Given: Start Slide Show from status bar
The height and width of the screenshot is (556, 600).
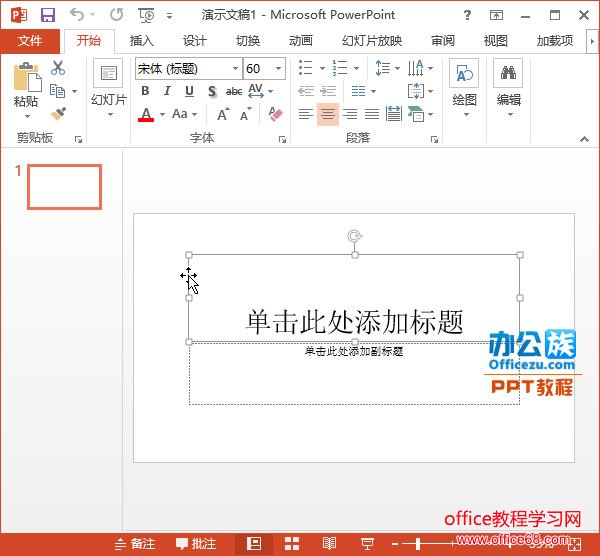Looking at the screenshot, I should [367, 544].
